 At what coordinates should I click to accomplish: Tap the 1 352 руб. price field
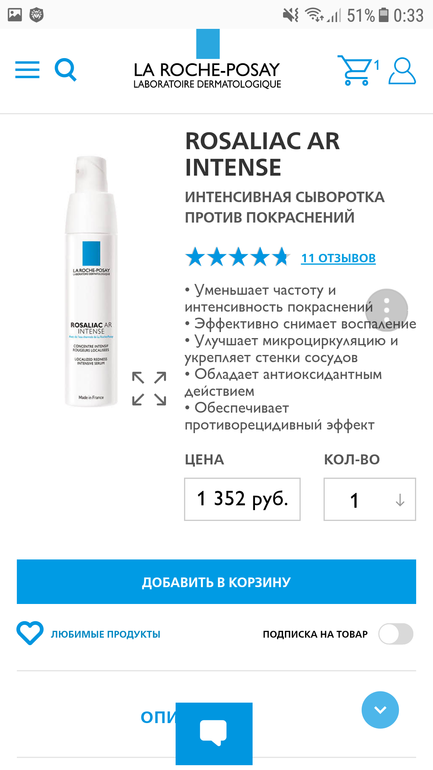point(242,499)
